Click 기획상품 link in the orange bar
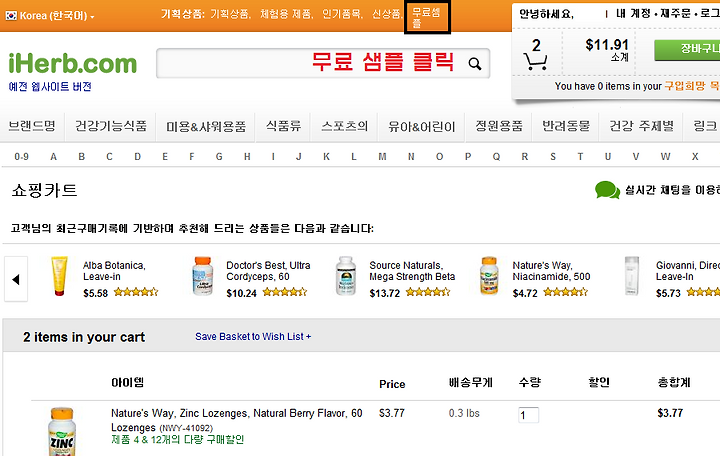The height and width of the screenshot is (456, 720). 230,14
